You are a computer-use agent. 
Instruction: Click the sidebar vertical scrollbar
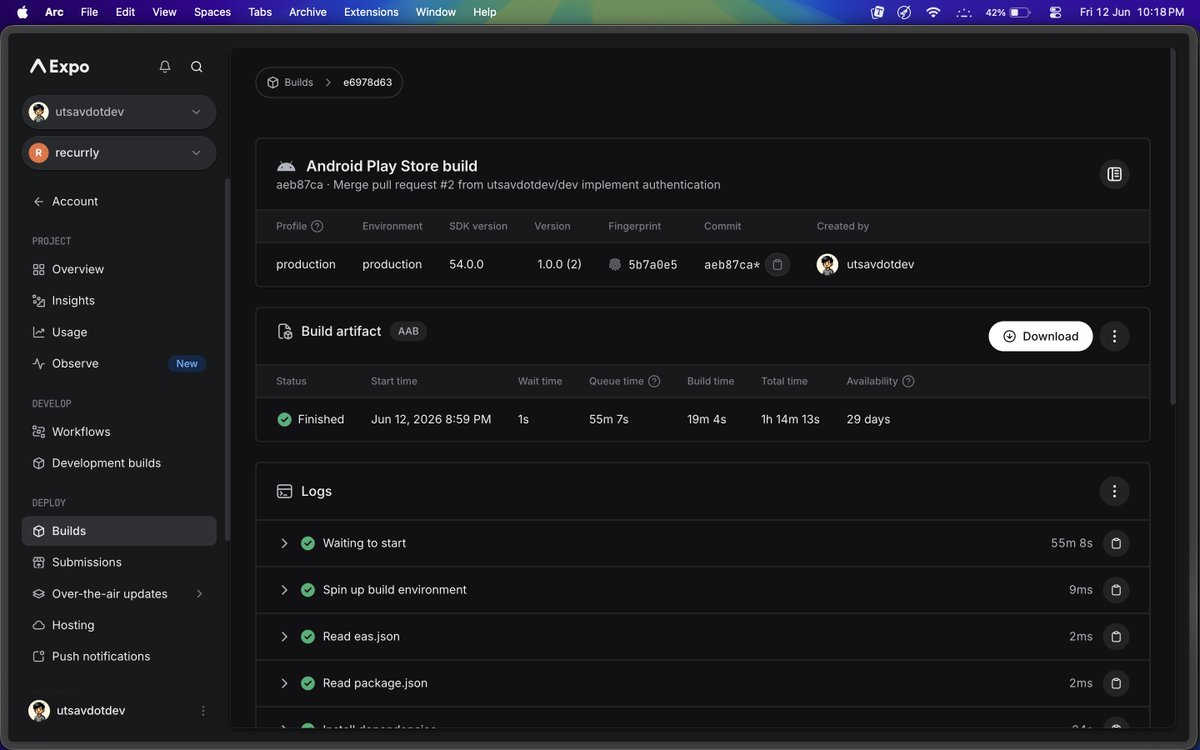pos(226,360)
